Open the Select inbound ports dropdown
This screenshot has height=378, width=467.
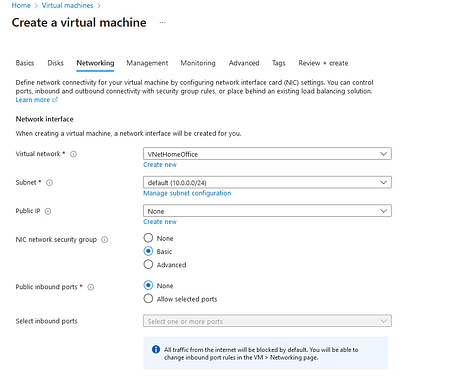click(267, 321)
